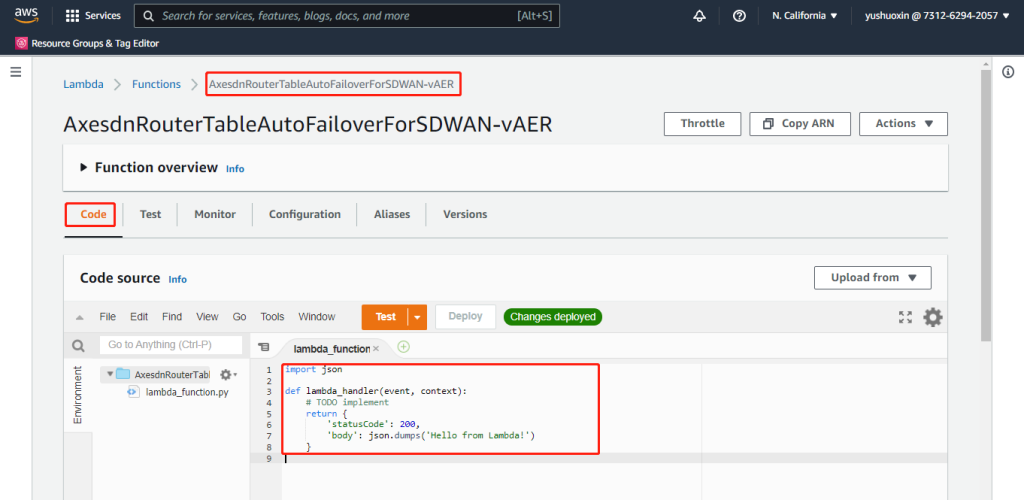1024x500 pixels.
Task: Open the Upload from dropdown
Action: click(x=873, y=277)
